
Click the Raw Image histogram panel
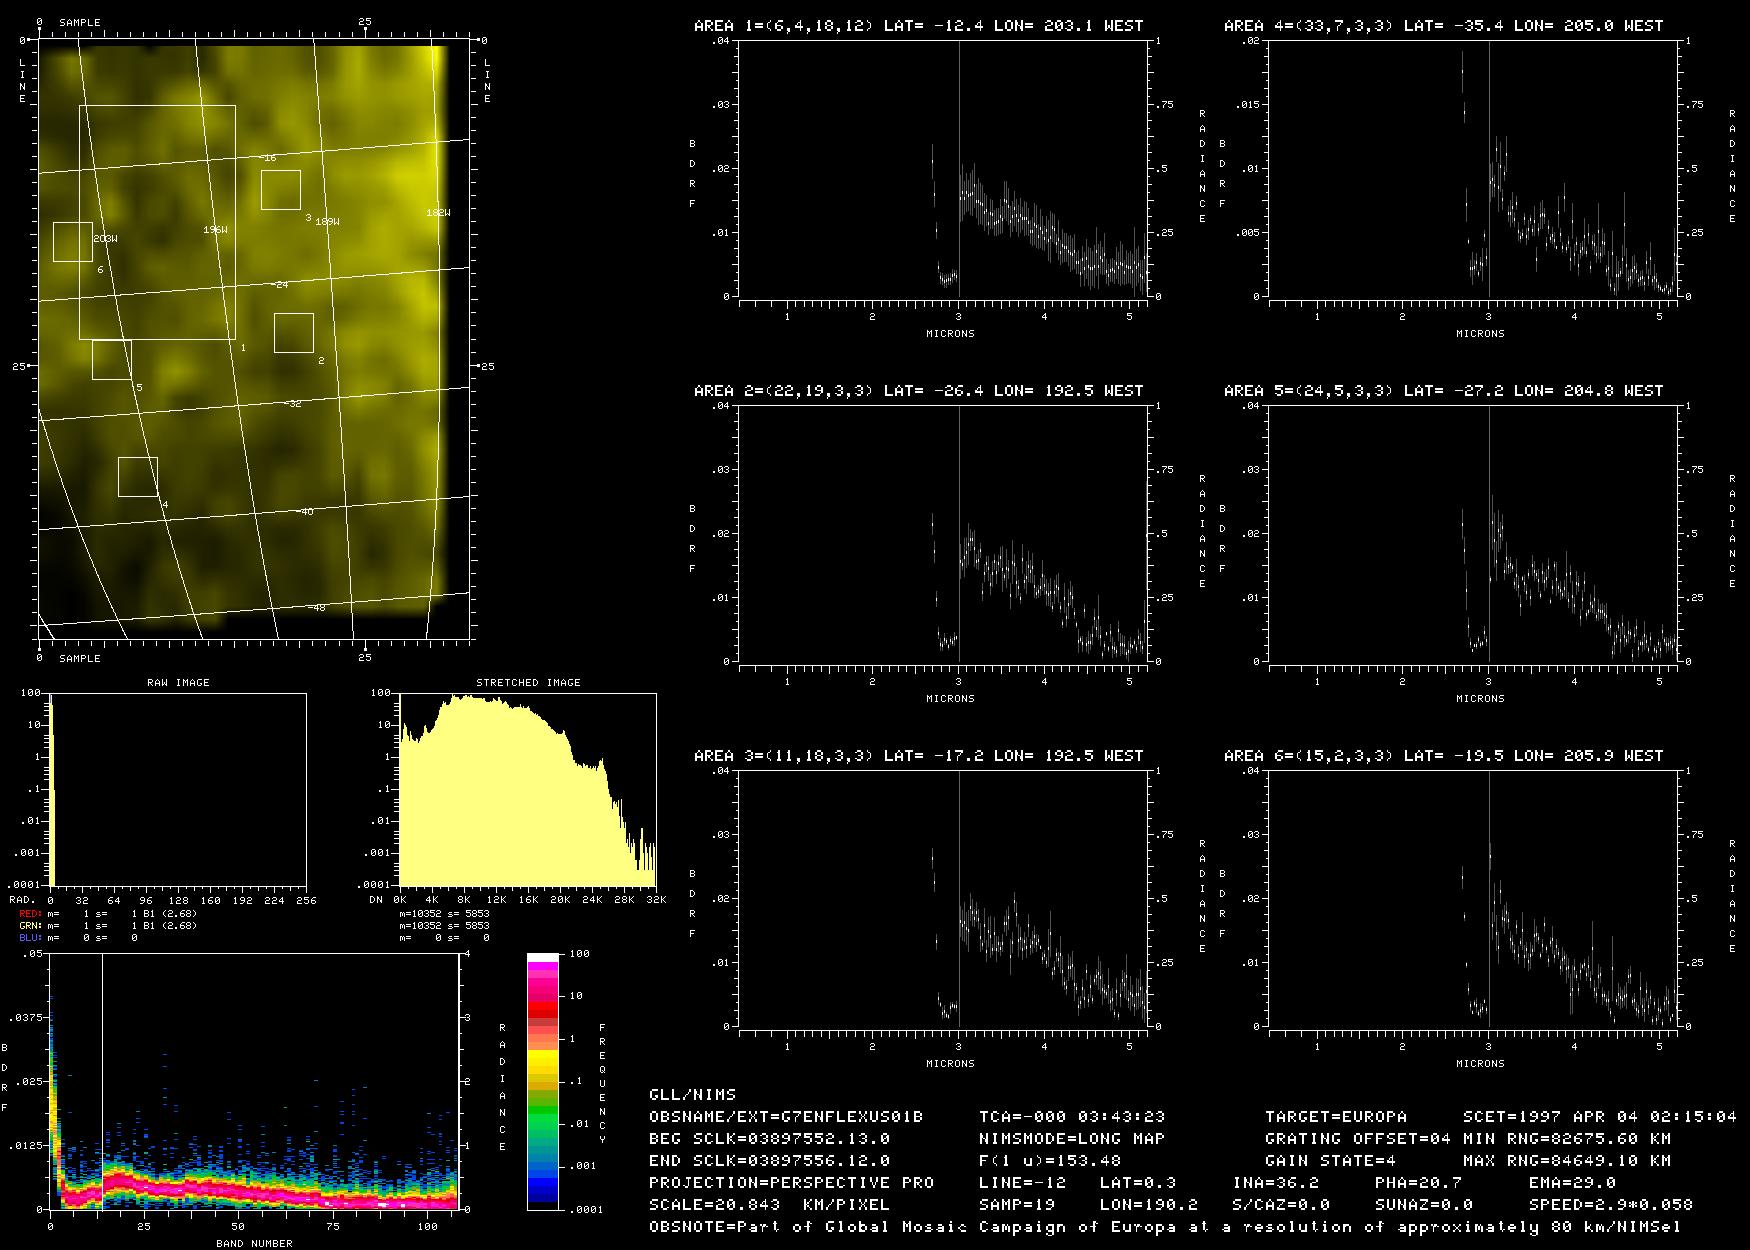[178, 790]
